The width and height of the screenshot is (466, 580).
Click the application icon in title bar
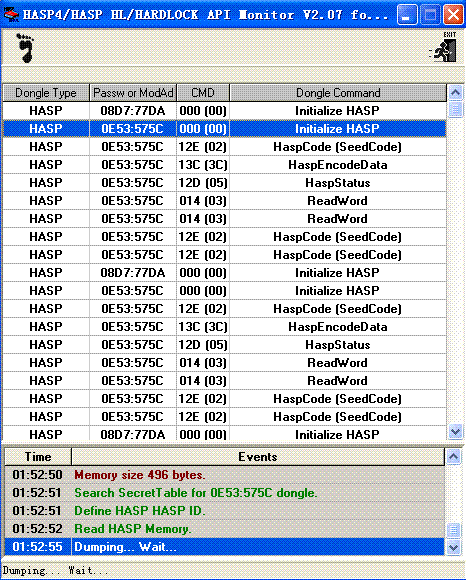click(11, 15)
